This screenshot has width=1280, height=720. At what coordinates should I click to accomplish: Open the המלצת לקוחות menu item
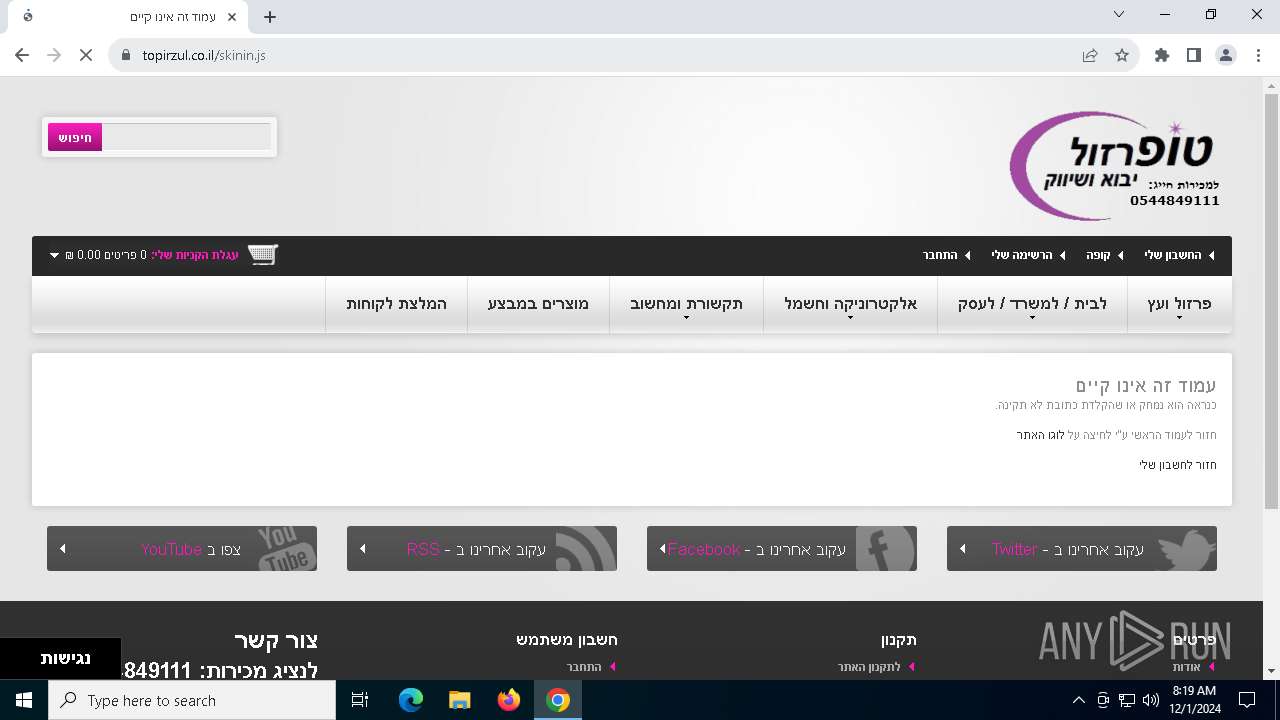click(396, 304)
